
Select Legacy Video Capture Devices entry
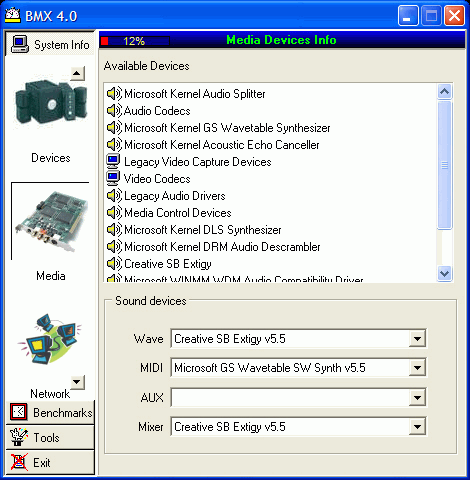(x=198, y=162)
